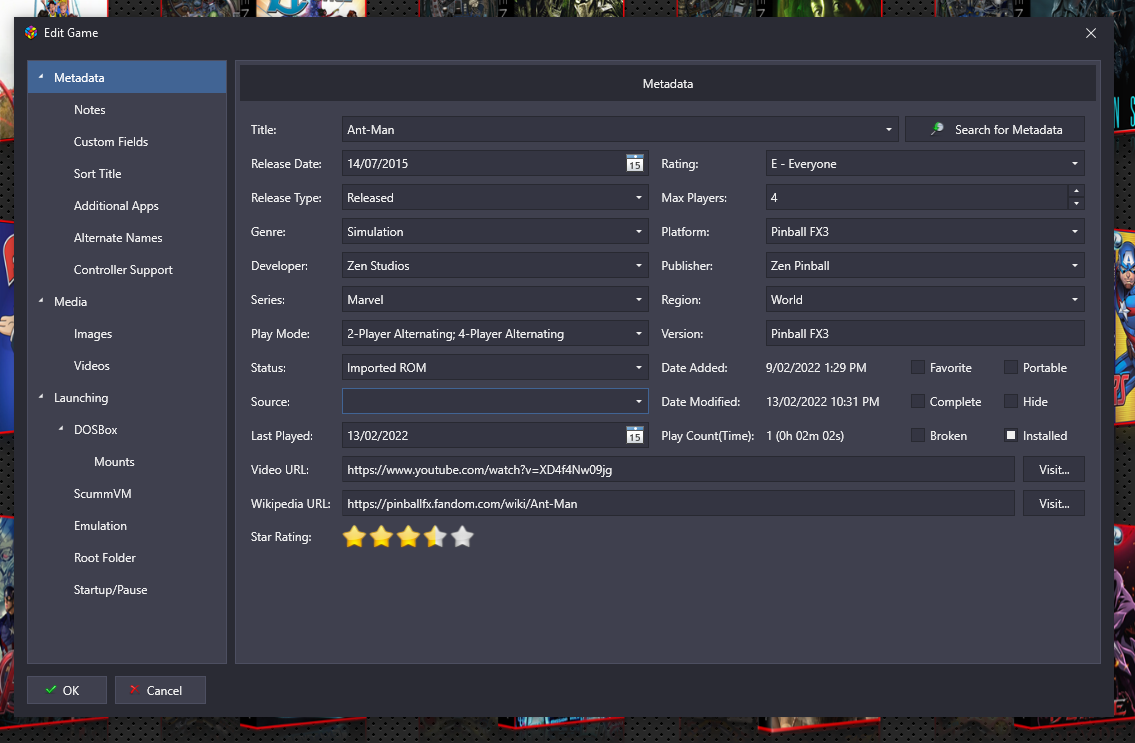
Task: Open Additional Apps section
Action: (x=116, y=206)
